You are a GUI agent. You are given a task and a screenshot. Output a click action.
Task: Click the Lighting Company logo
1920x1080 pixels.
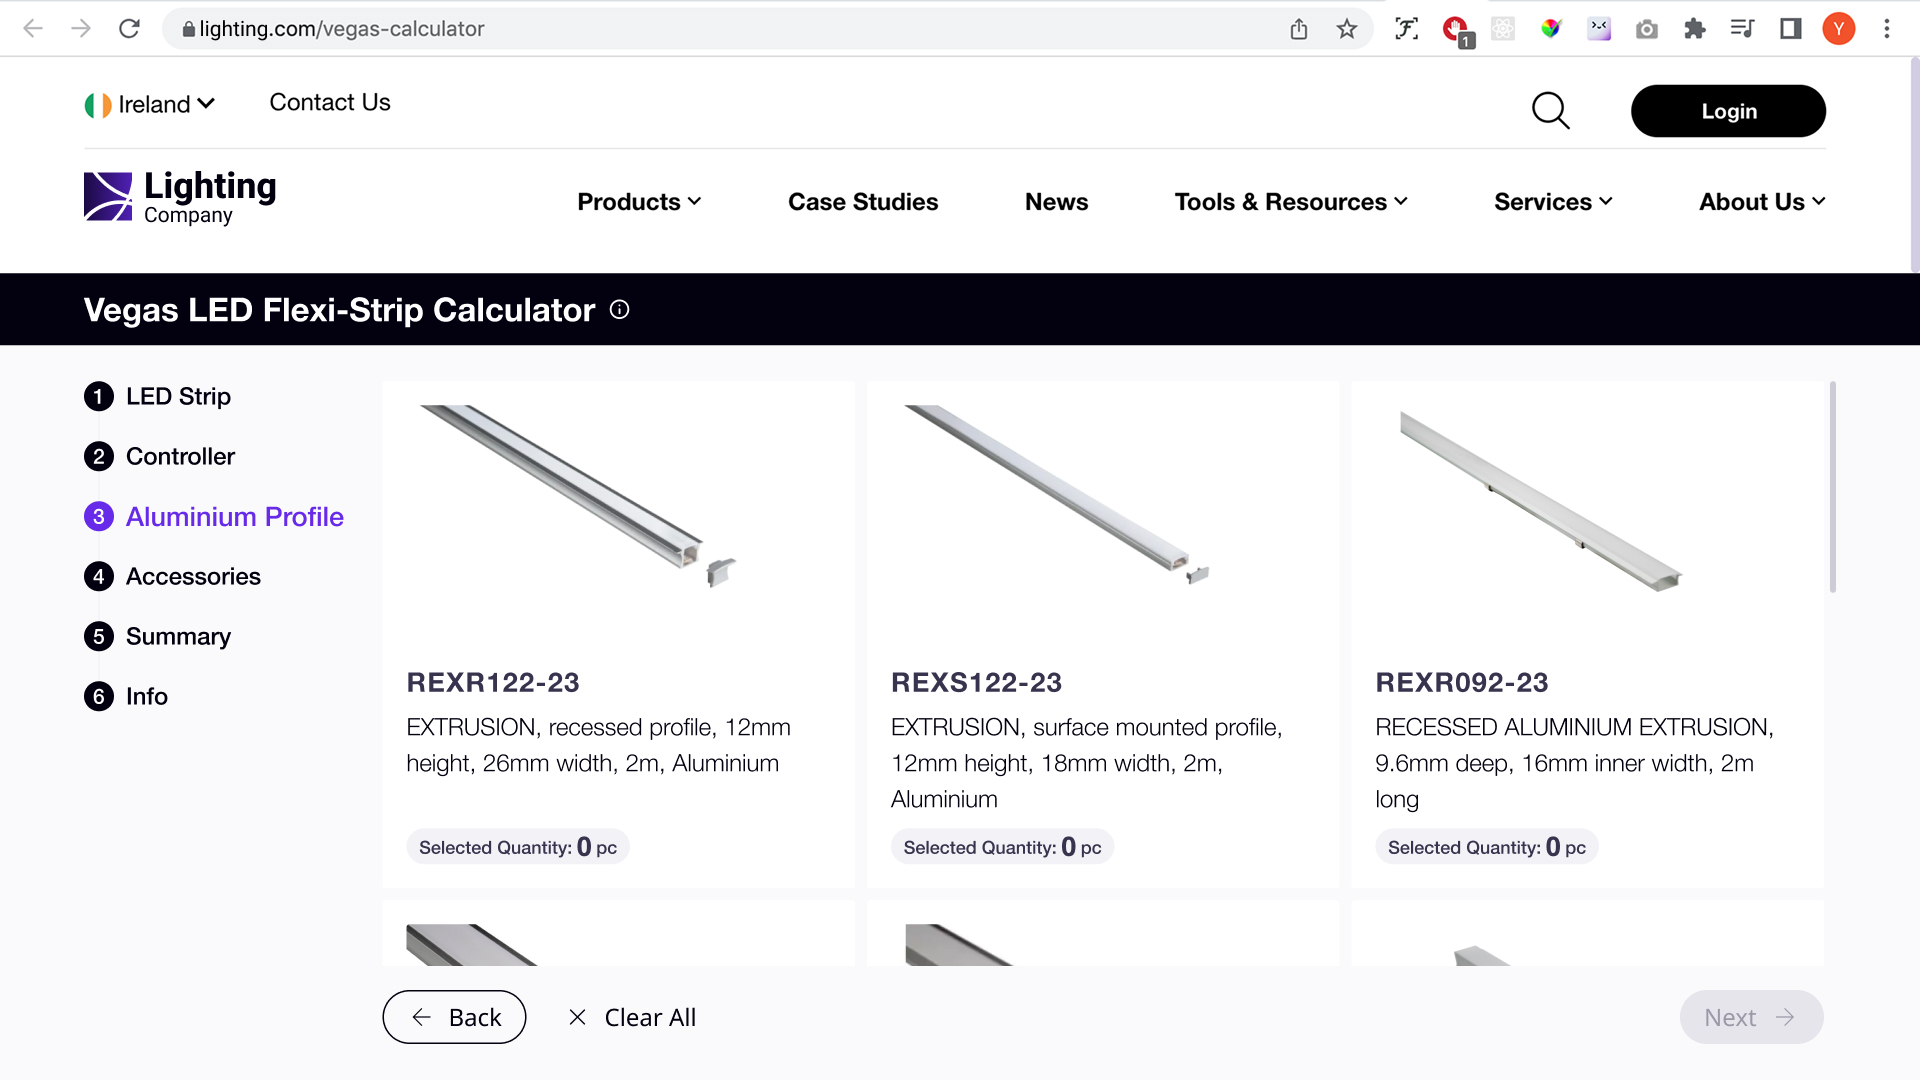click(x=180, y=198)
